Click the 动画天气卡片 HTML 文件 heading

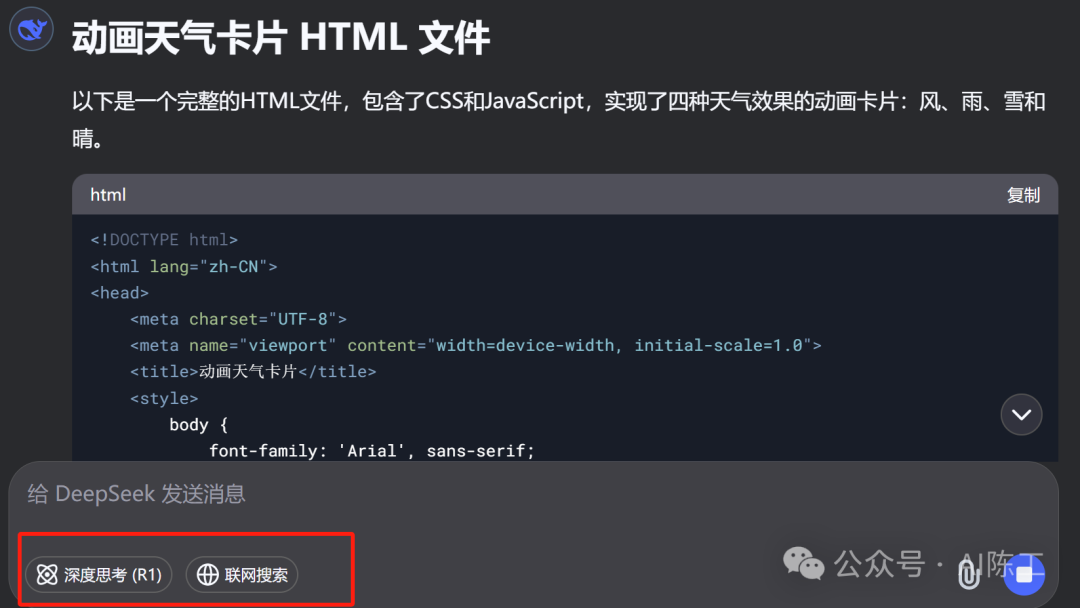(x=281, y=38)
